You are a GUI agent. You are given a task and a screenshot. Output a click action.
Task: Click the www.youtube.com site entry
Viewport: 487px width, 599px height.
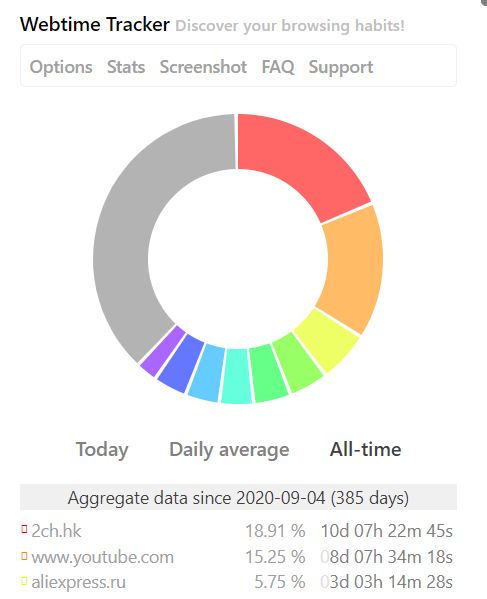click(x=102, y=557)
